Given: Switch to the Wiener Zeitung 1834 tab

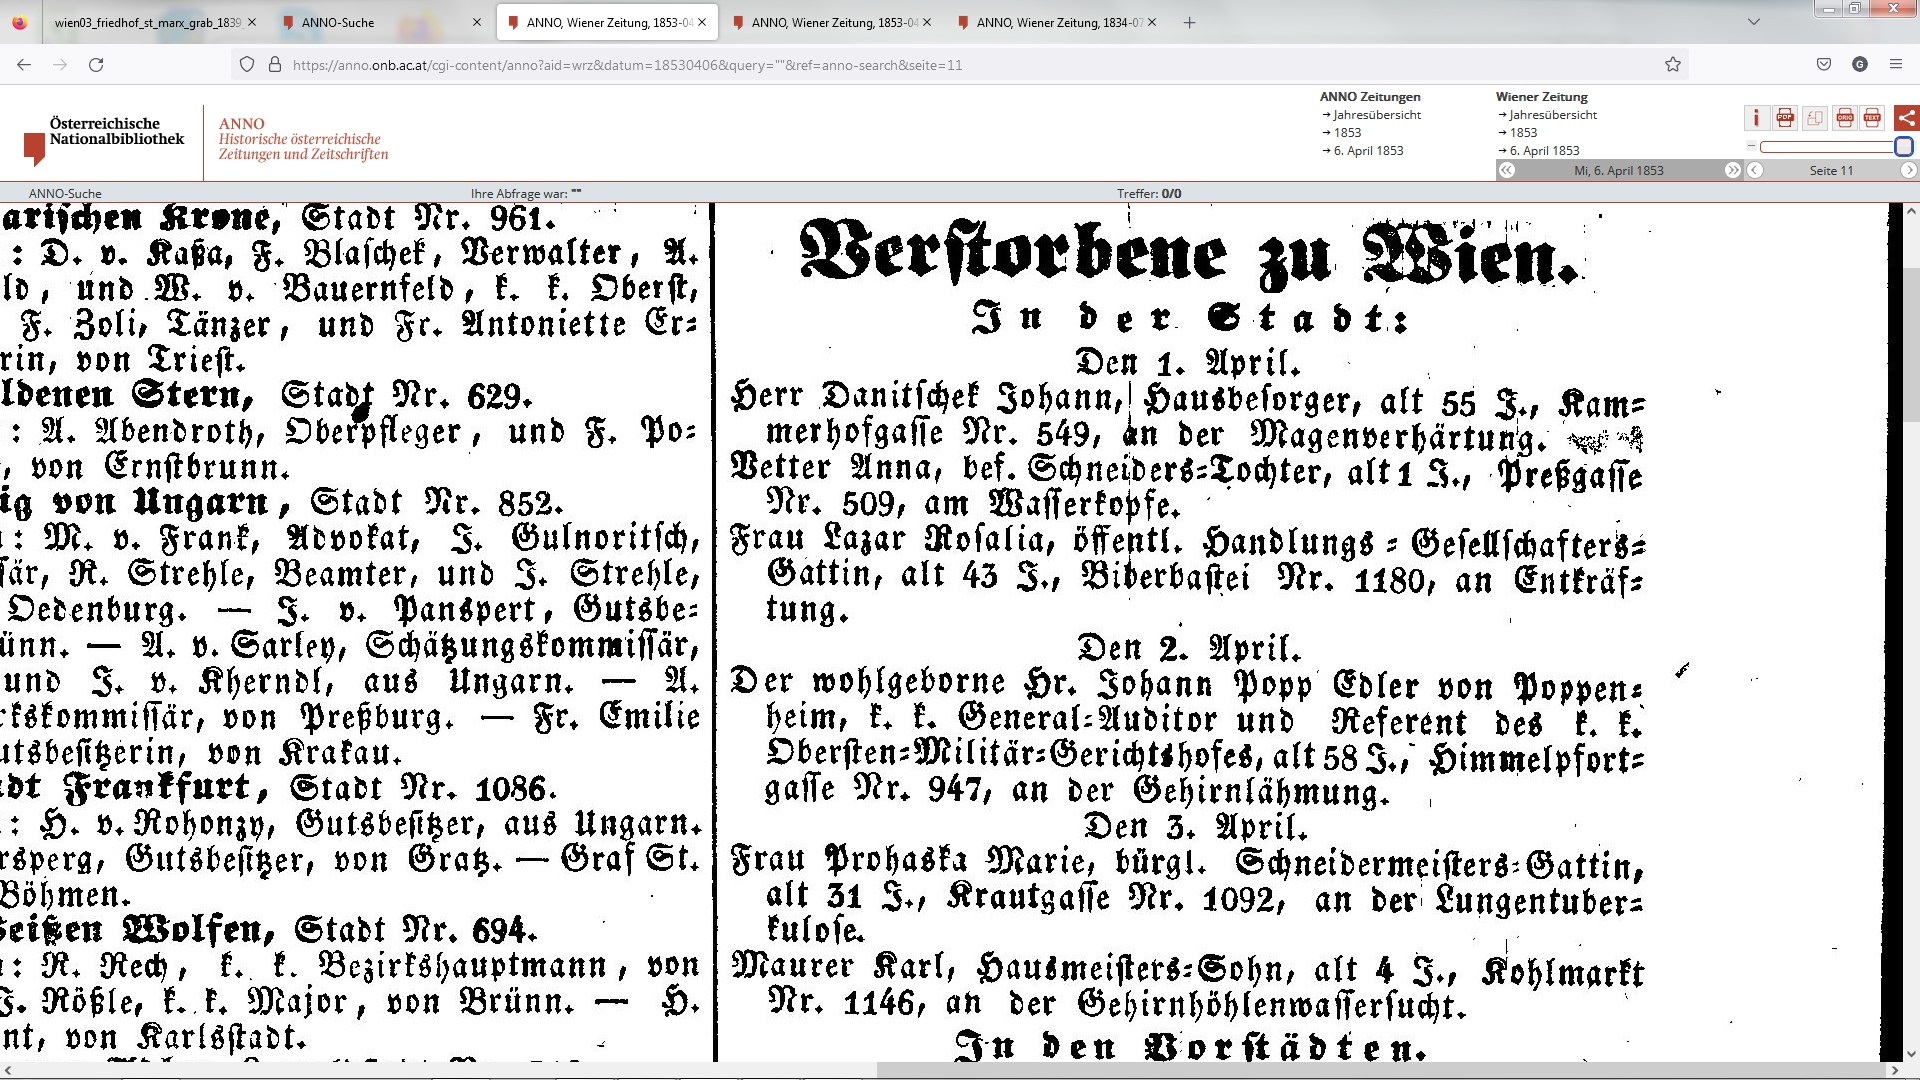Looking at the screenshot, I should [x=1057, y=22].
